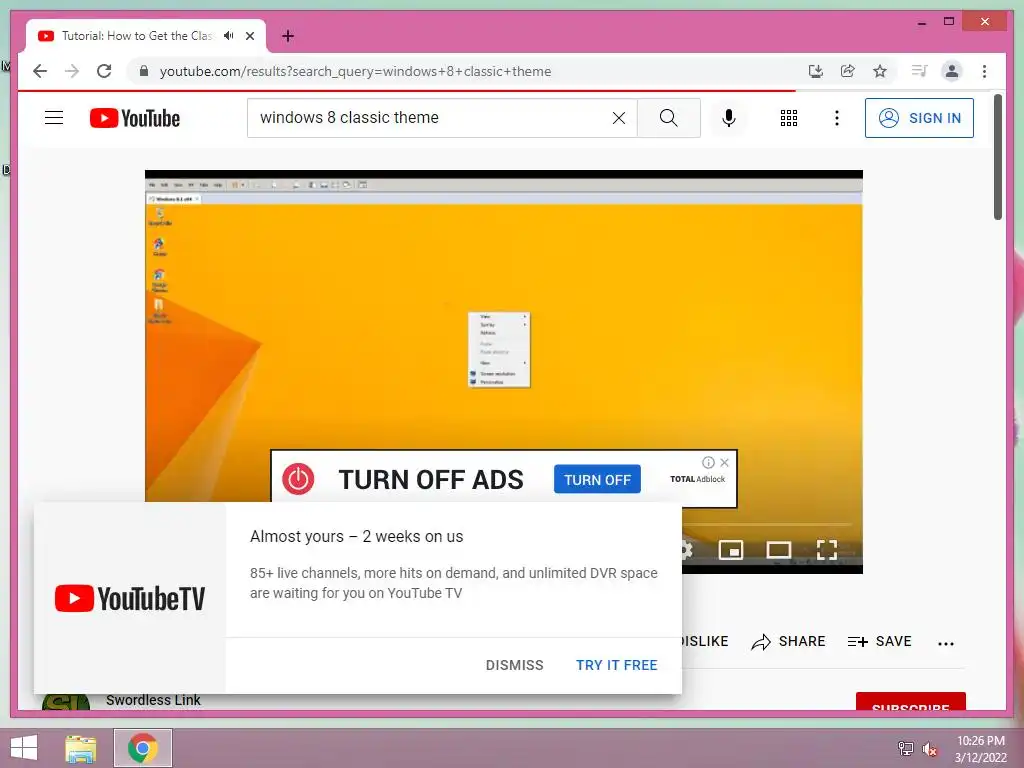The image size is (1024, 768).
Task: Click the browser forward arrow
Action: click(72, 71)
